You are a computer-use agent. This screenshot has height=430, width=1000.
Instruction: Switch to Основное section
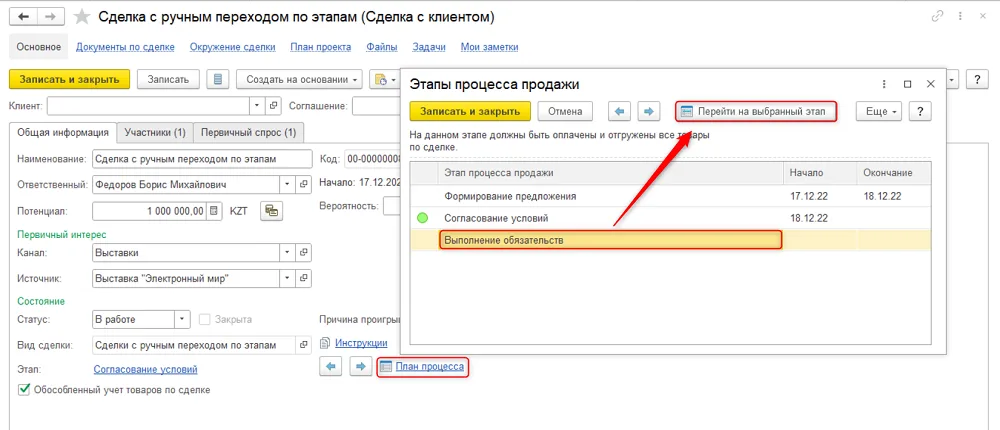point(39,47)
